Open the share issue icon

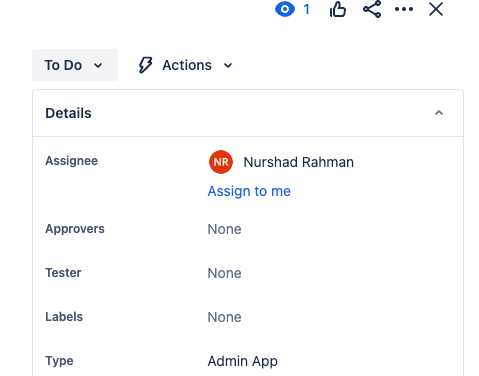[372, 9]
